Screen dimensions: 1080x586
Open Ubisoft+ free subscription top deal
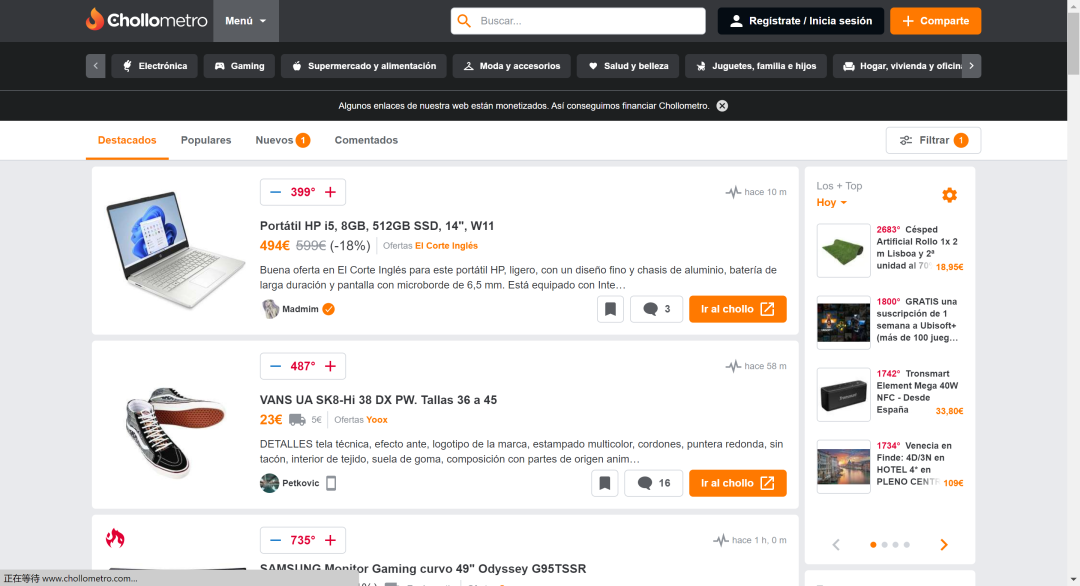(917, 320)
